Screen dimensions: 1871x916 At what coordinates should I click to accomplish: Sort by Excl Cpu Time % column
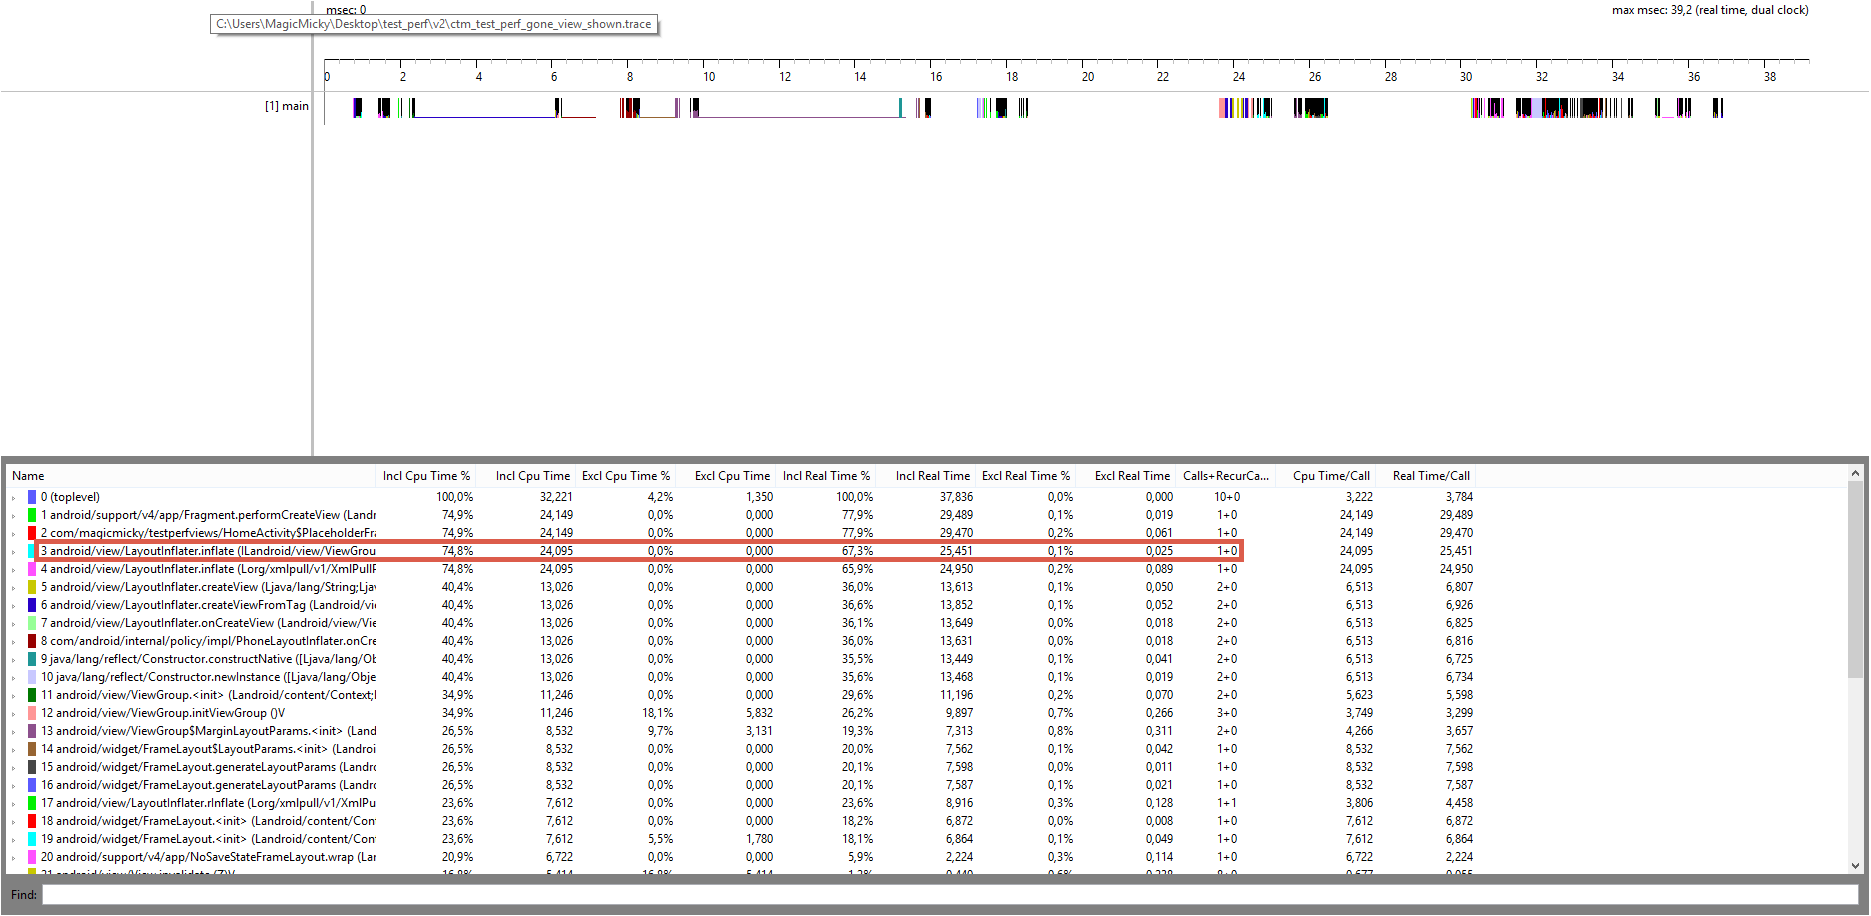pyautogui.click(x=626, y=476)
